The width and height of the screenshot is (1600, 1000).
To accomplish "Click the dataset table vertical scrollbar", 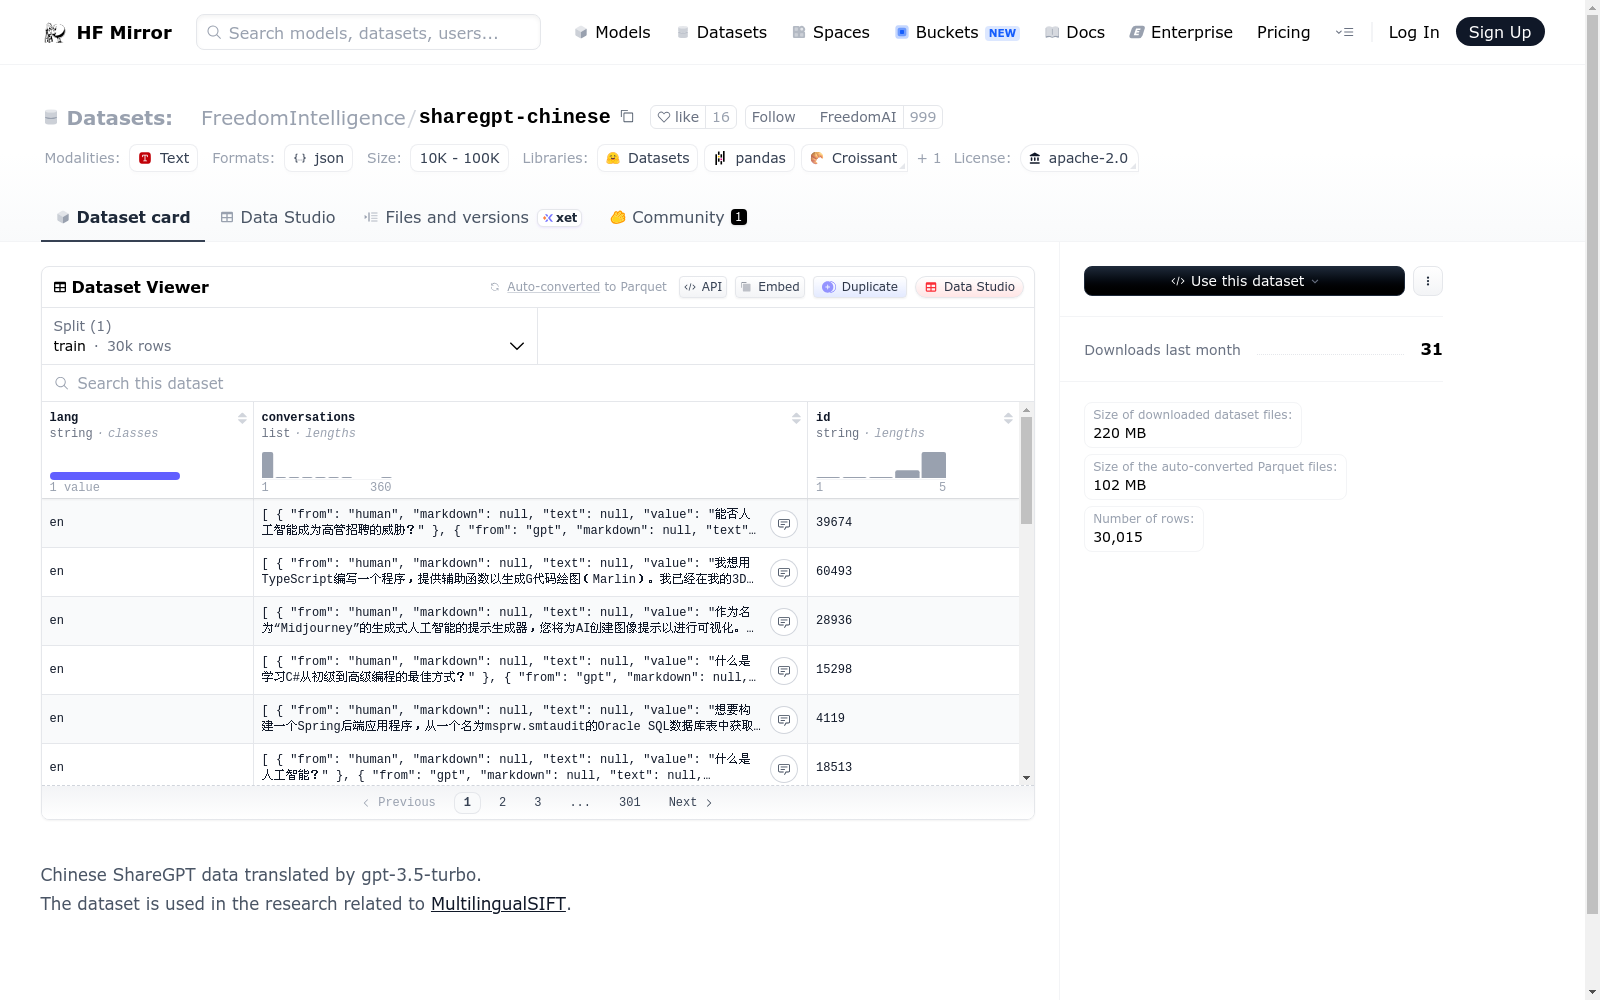I will point(1026,470).
